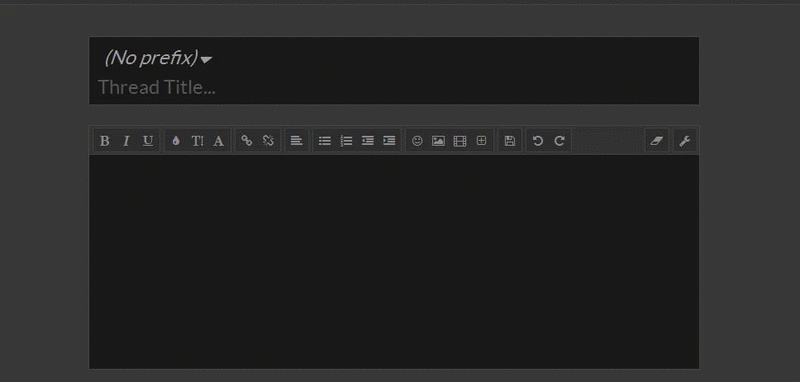Insert a link with chain icon

point(247,141)
